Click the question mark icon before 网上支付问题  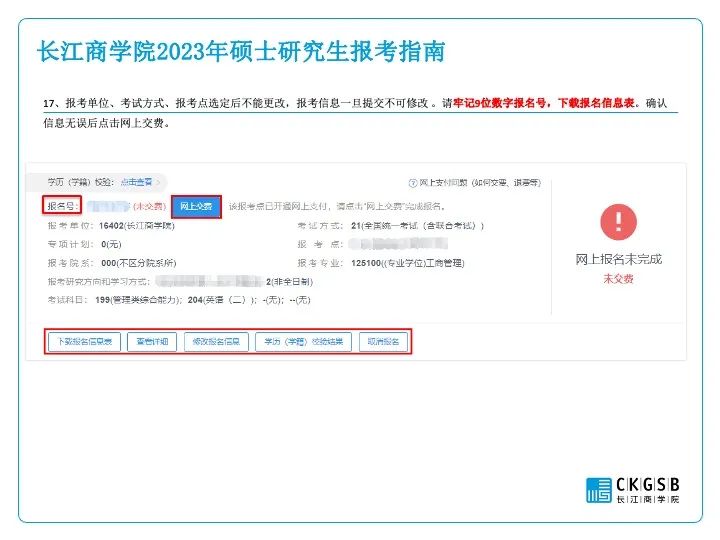412,183
